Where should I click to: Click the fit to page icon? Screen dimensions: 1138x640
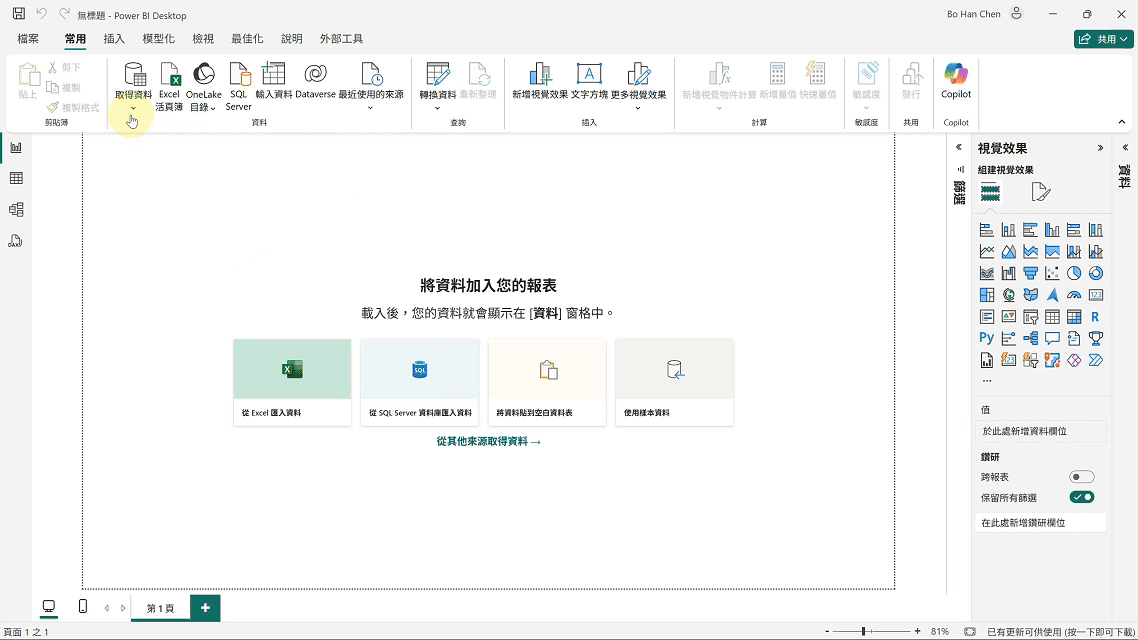click(970, 631)
